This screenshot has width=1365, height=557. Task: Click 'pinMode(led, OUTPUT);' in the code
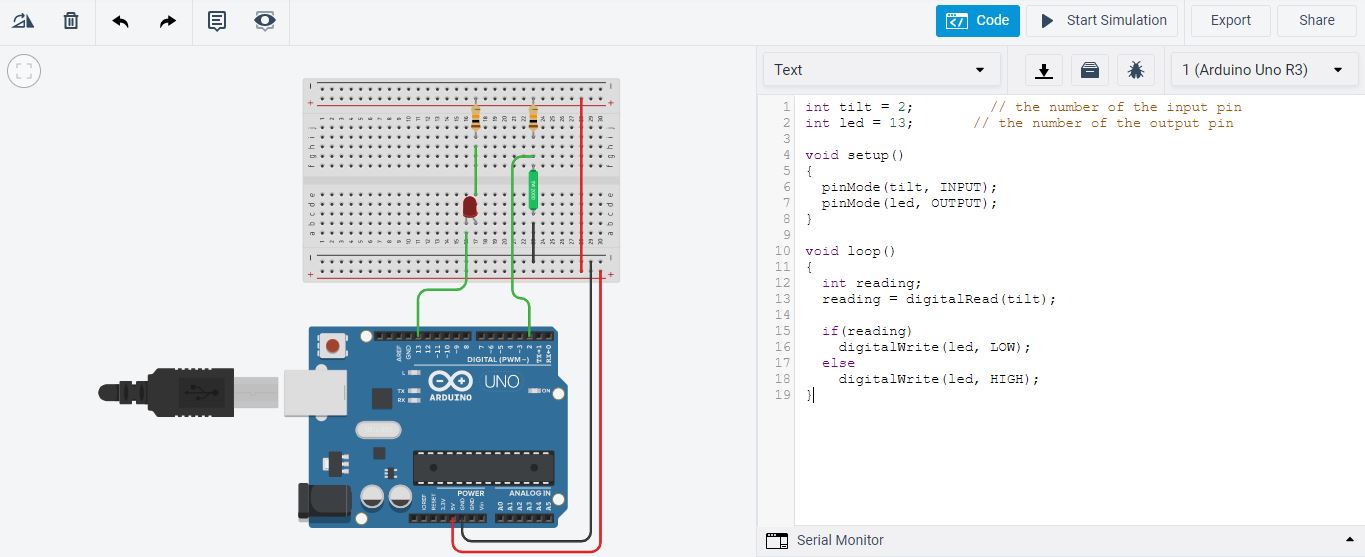tap(910, 203)
